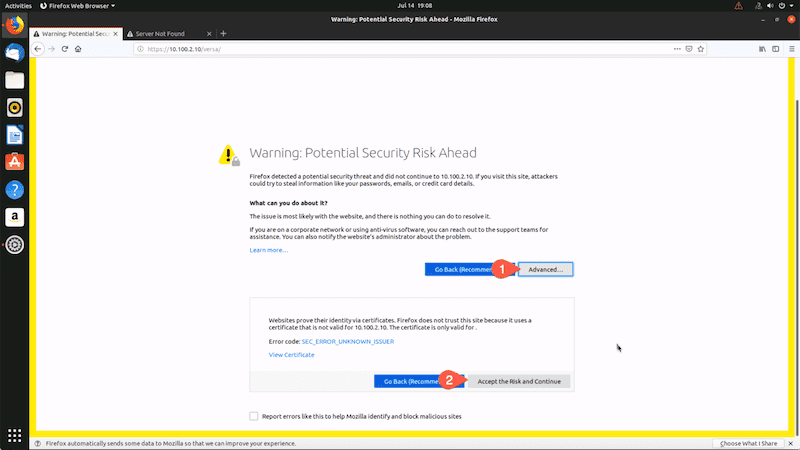Viewport: 800px width, 450px height.
Task: Reload the current page
Action: 65,49
